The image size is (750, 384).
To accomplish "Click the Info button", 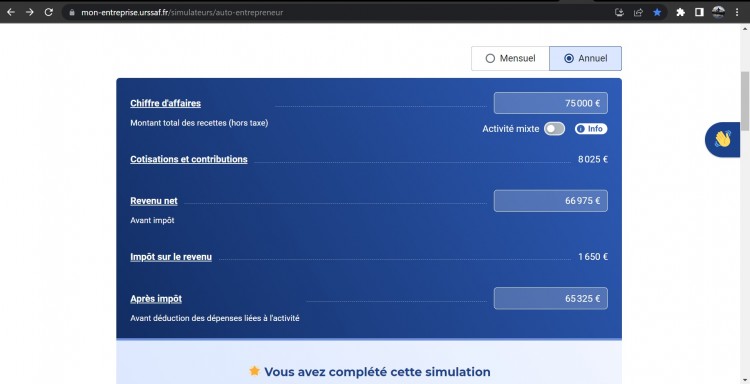I will (591, 129).
